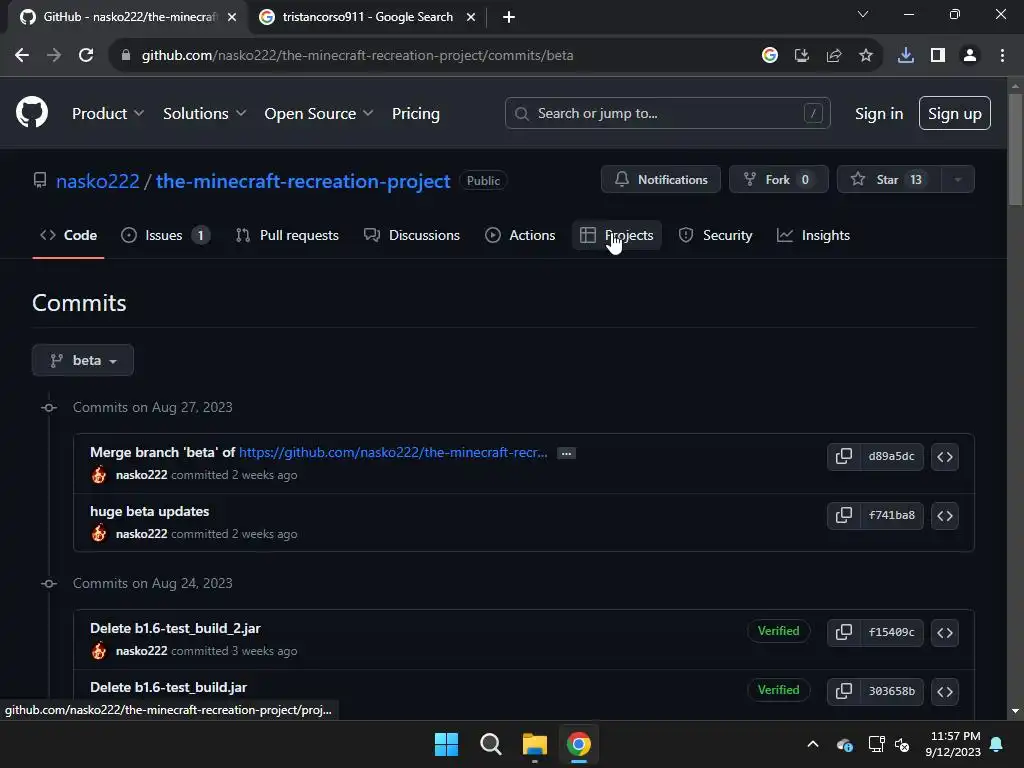Open the Pull requests tab
The width and height of the screenshot is (1024, 768).
287,235
